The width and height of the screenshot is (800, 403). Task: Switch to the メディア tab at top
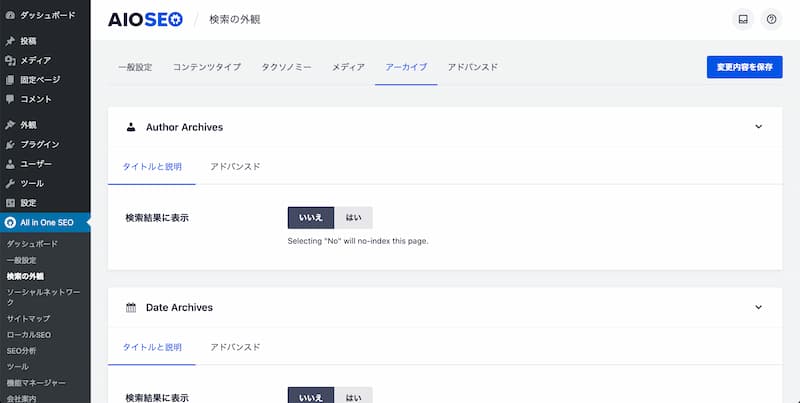348,67
